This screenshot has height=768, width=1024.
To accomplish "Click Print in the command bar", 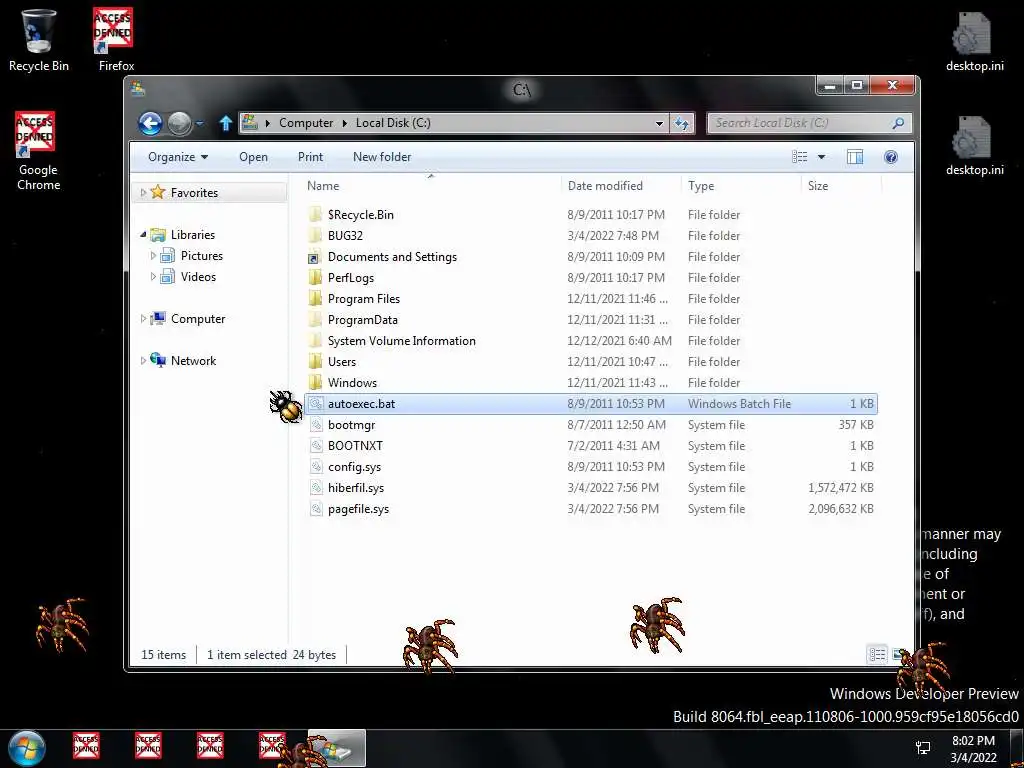I will (x=310, y=157).
